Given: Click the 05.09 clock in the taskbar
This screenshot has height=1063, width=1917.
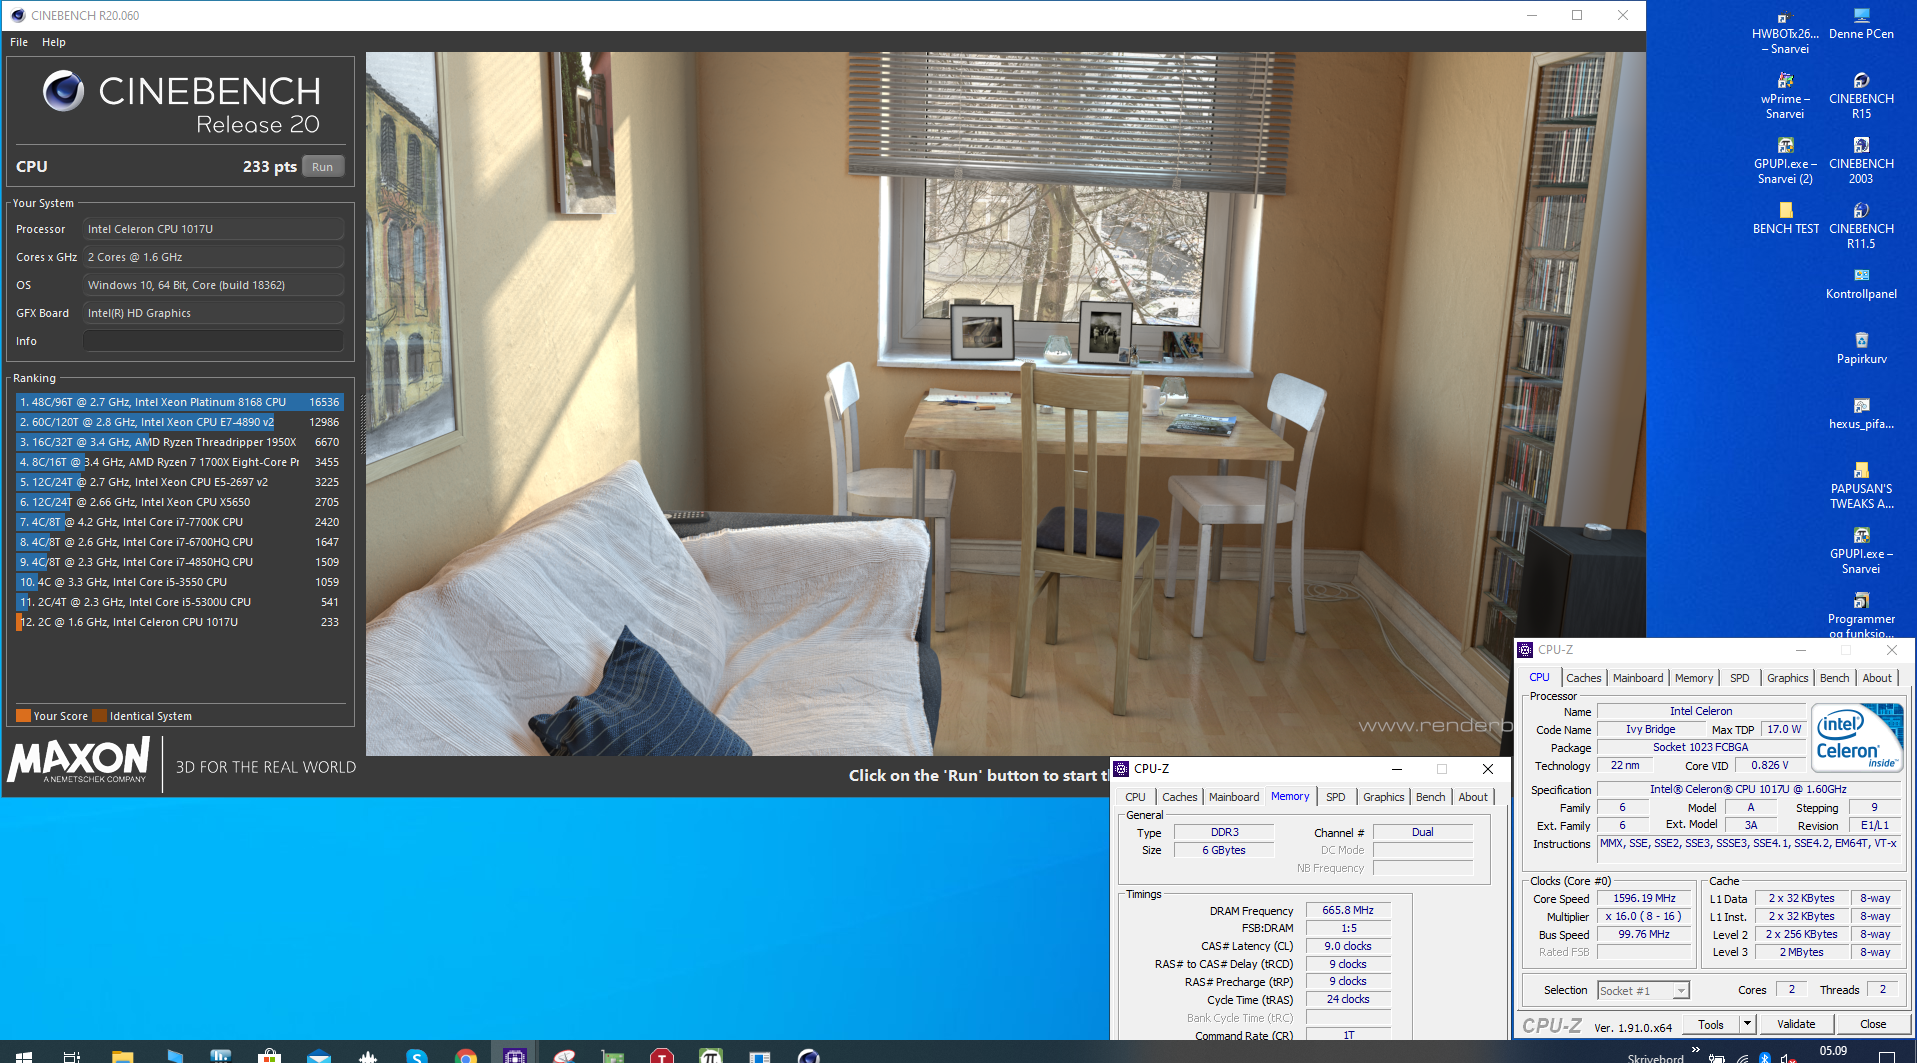Looking at the screenshot, I should (1833, 1051).
